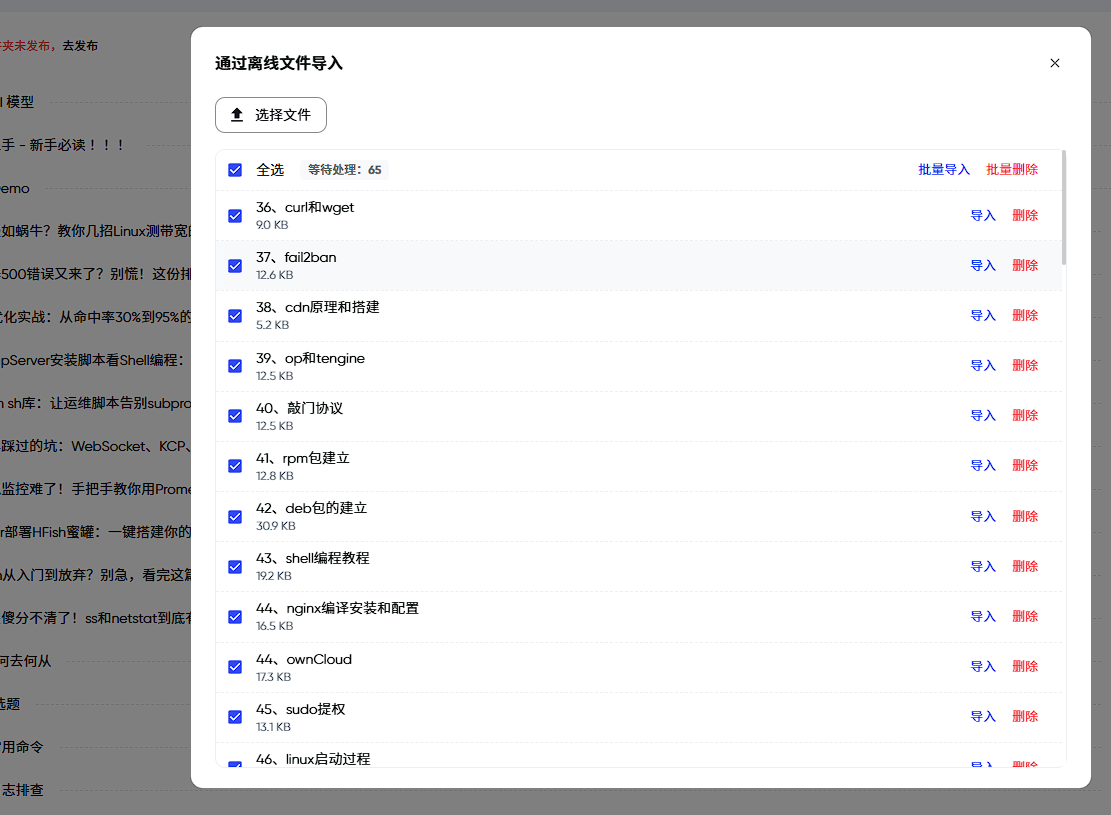Deselect the 40、敲门协议 file checkbox
This screenshot has height=815, width=1111.
point(235,416)
